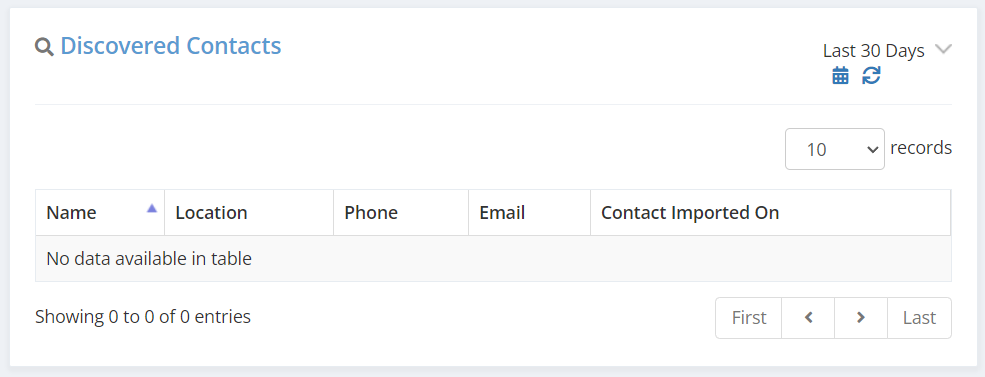The image size is (985, 377).
Task: Sort table by Email column
Action: [530, 213]
